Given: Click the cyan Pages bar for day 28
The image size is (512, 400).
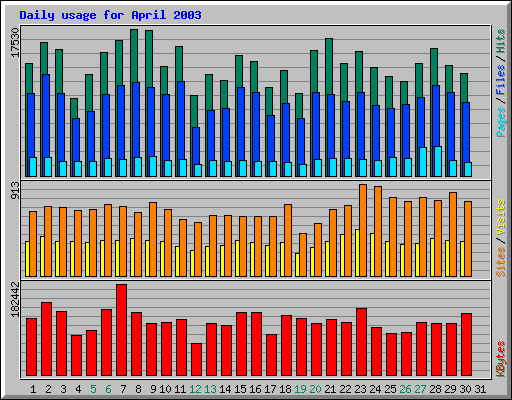Looking at the screenshot, I should (x=438, y=161).
